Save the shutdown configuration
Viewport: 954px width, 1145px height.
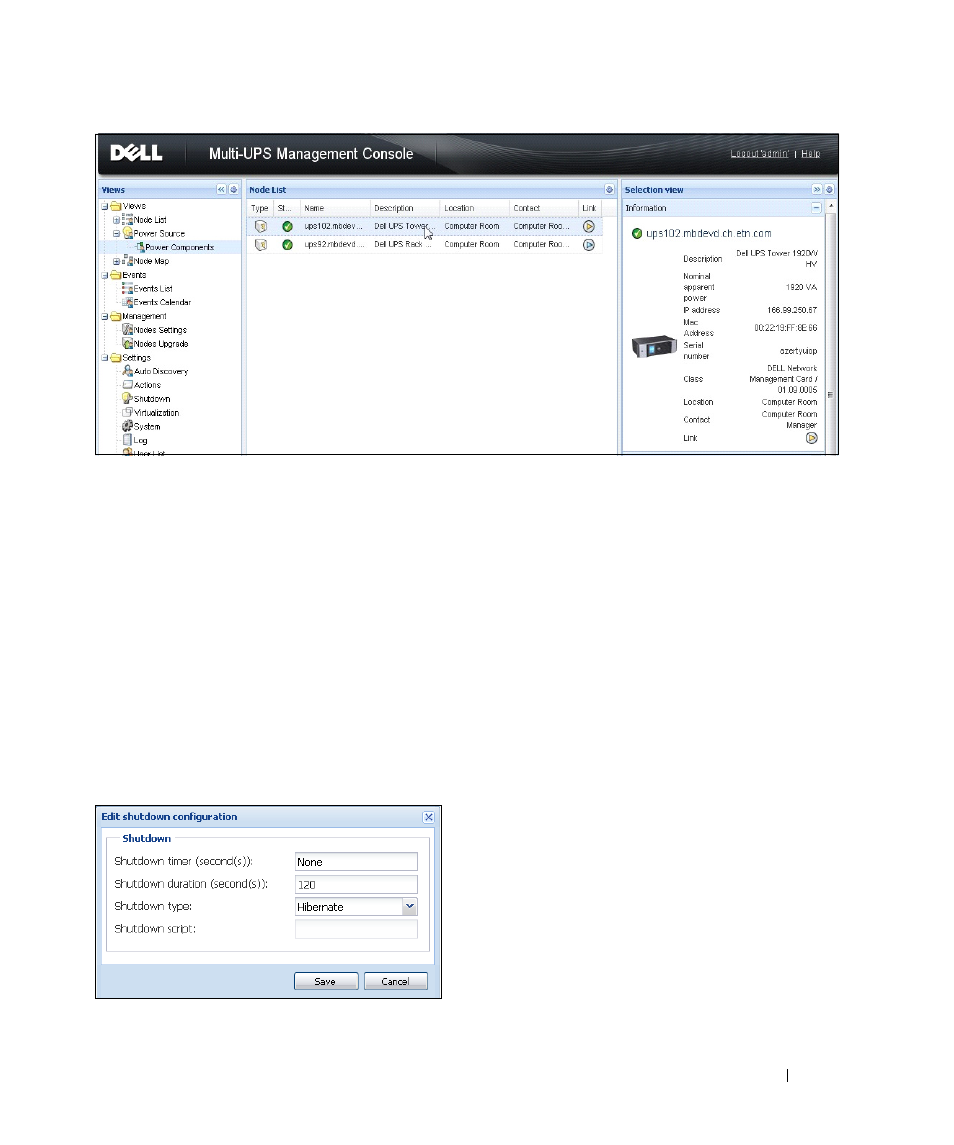point(326,981)
